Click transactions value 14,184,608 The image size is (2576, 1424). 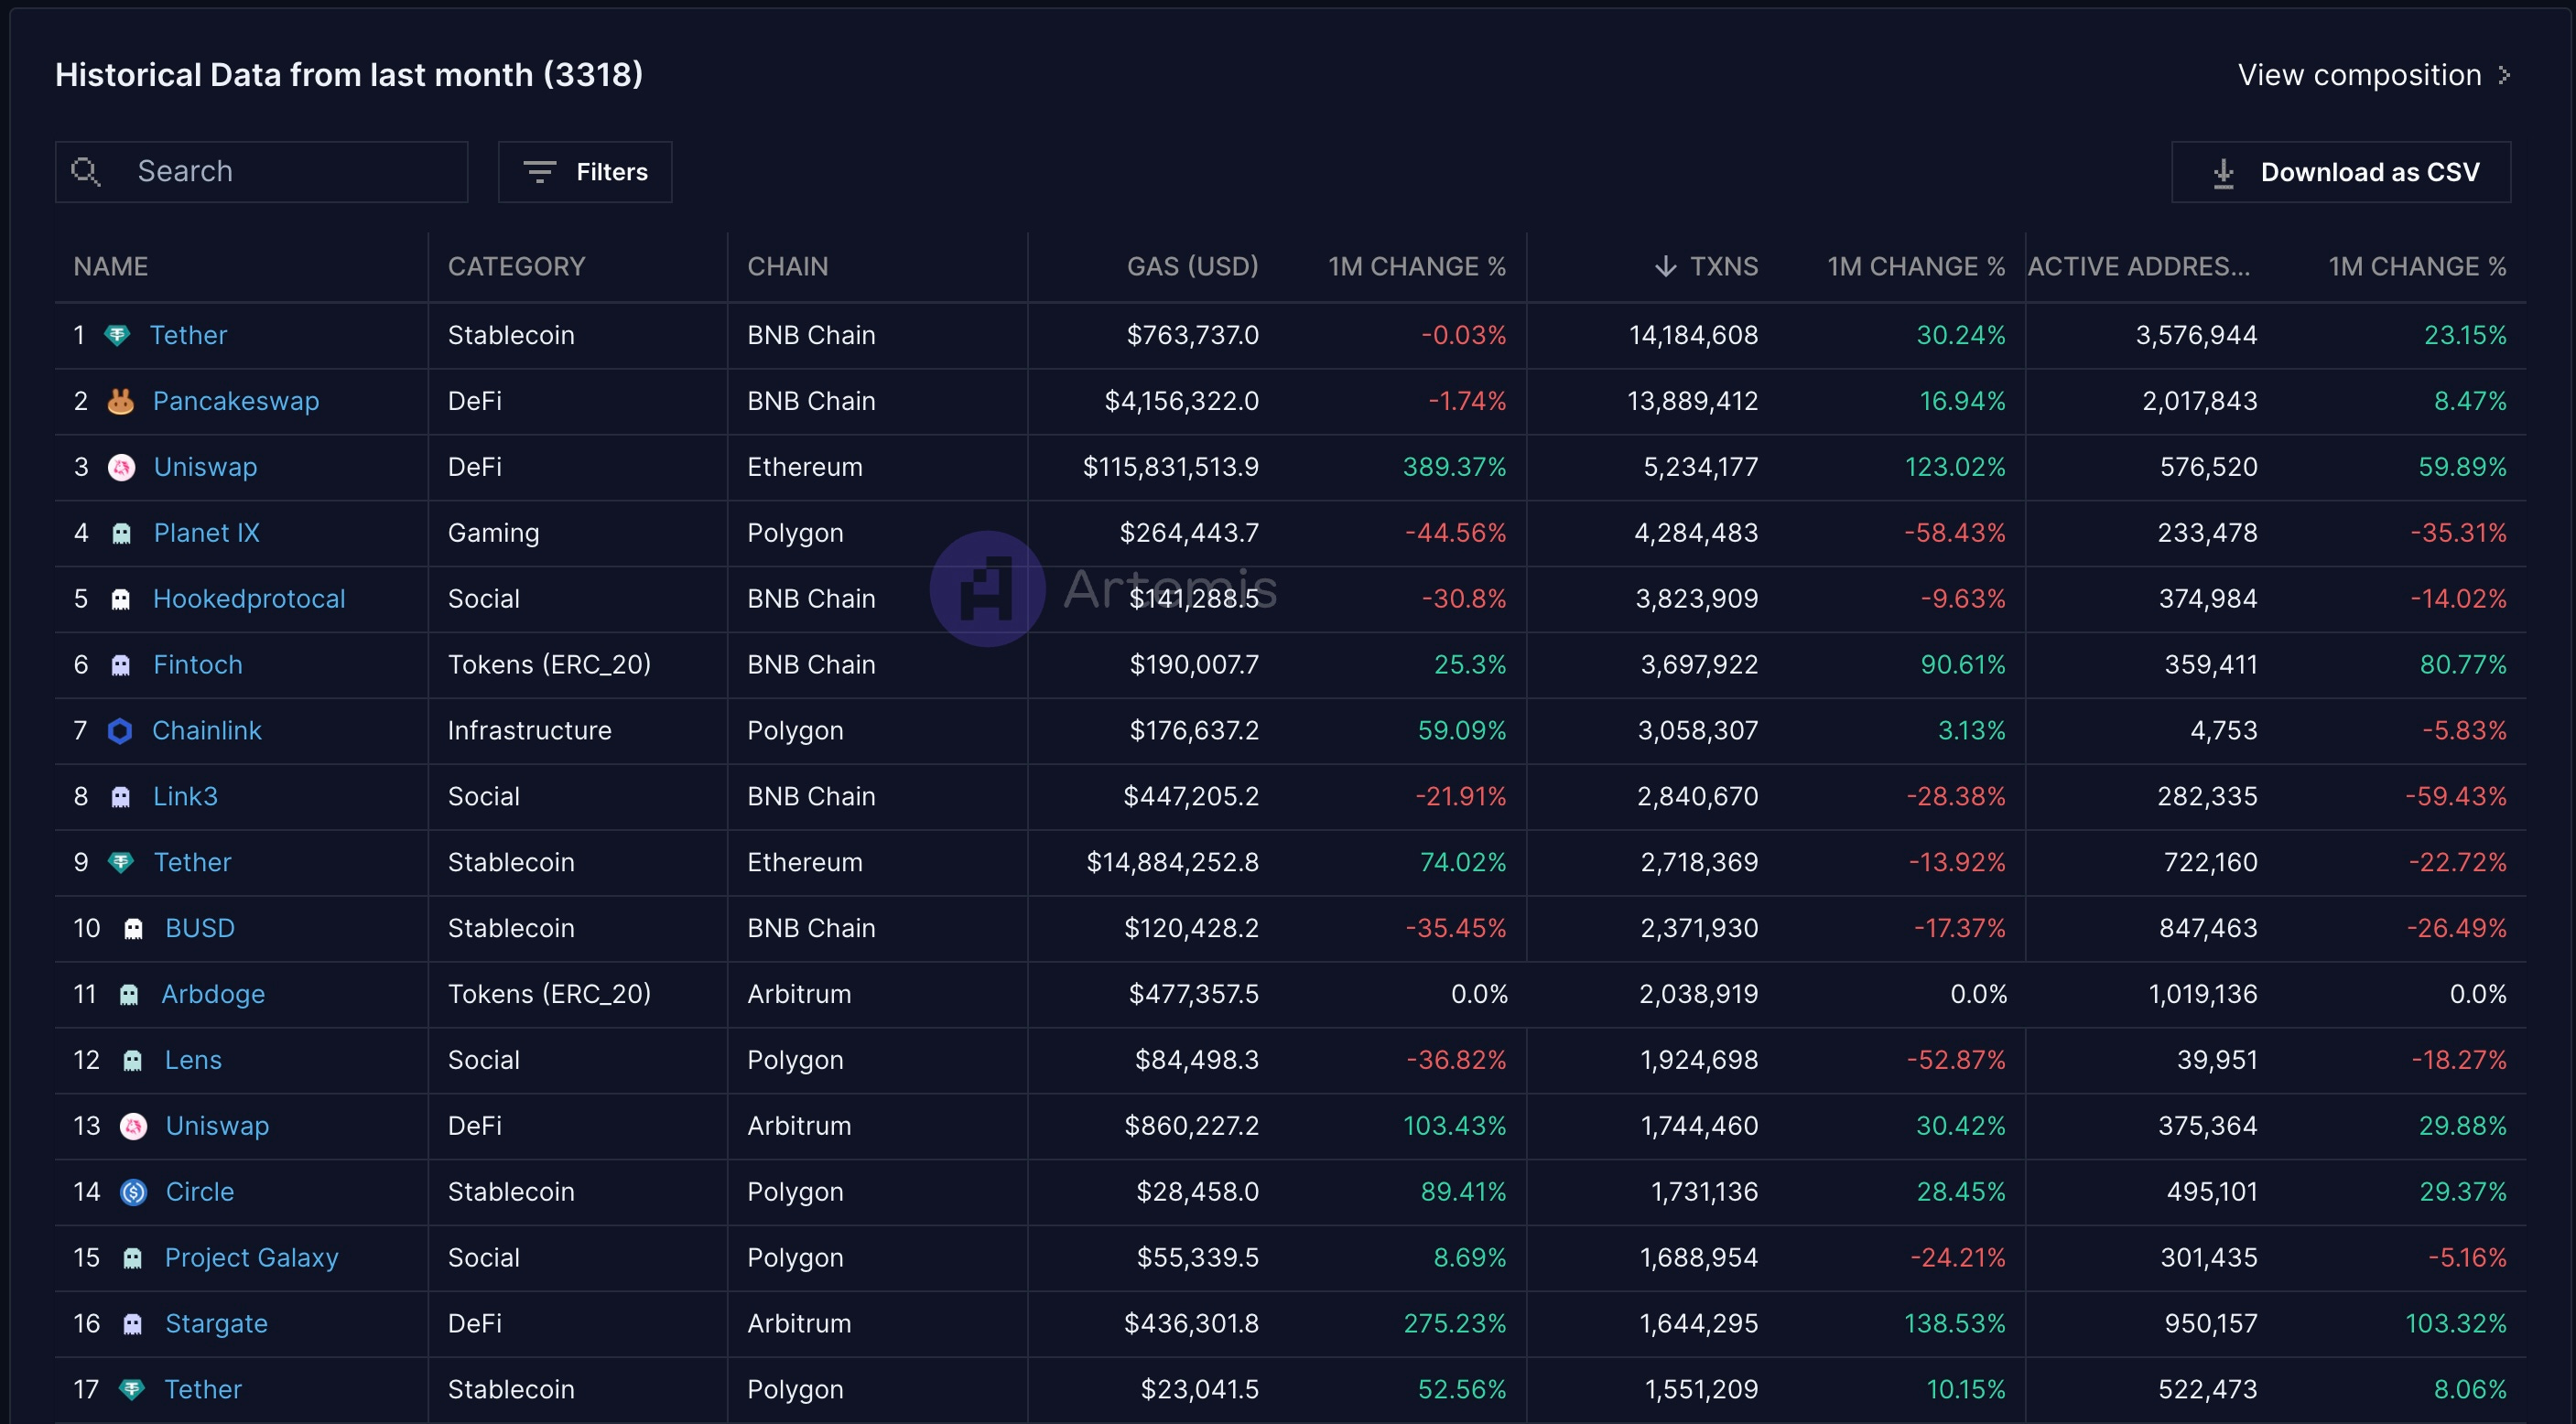pos(1693,335)
